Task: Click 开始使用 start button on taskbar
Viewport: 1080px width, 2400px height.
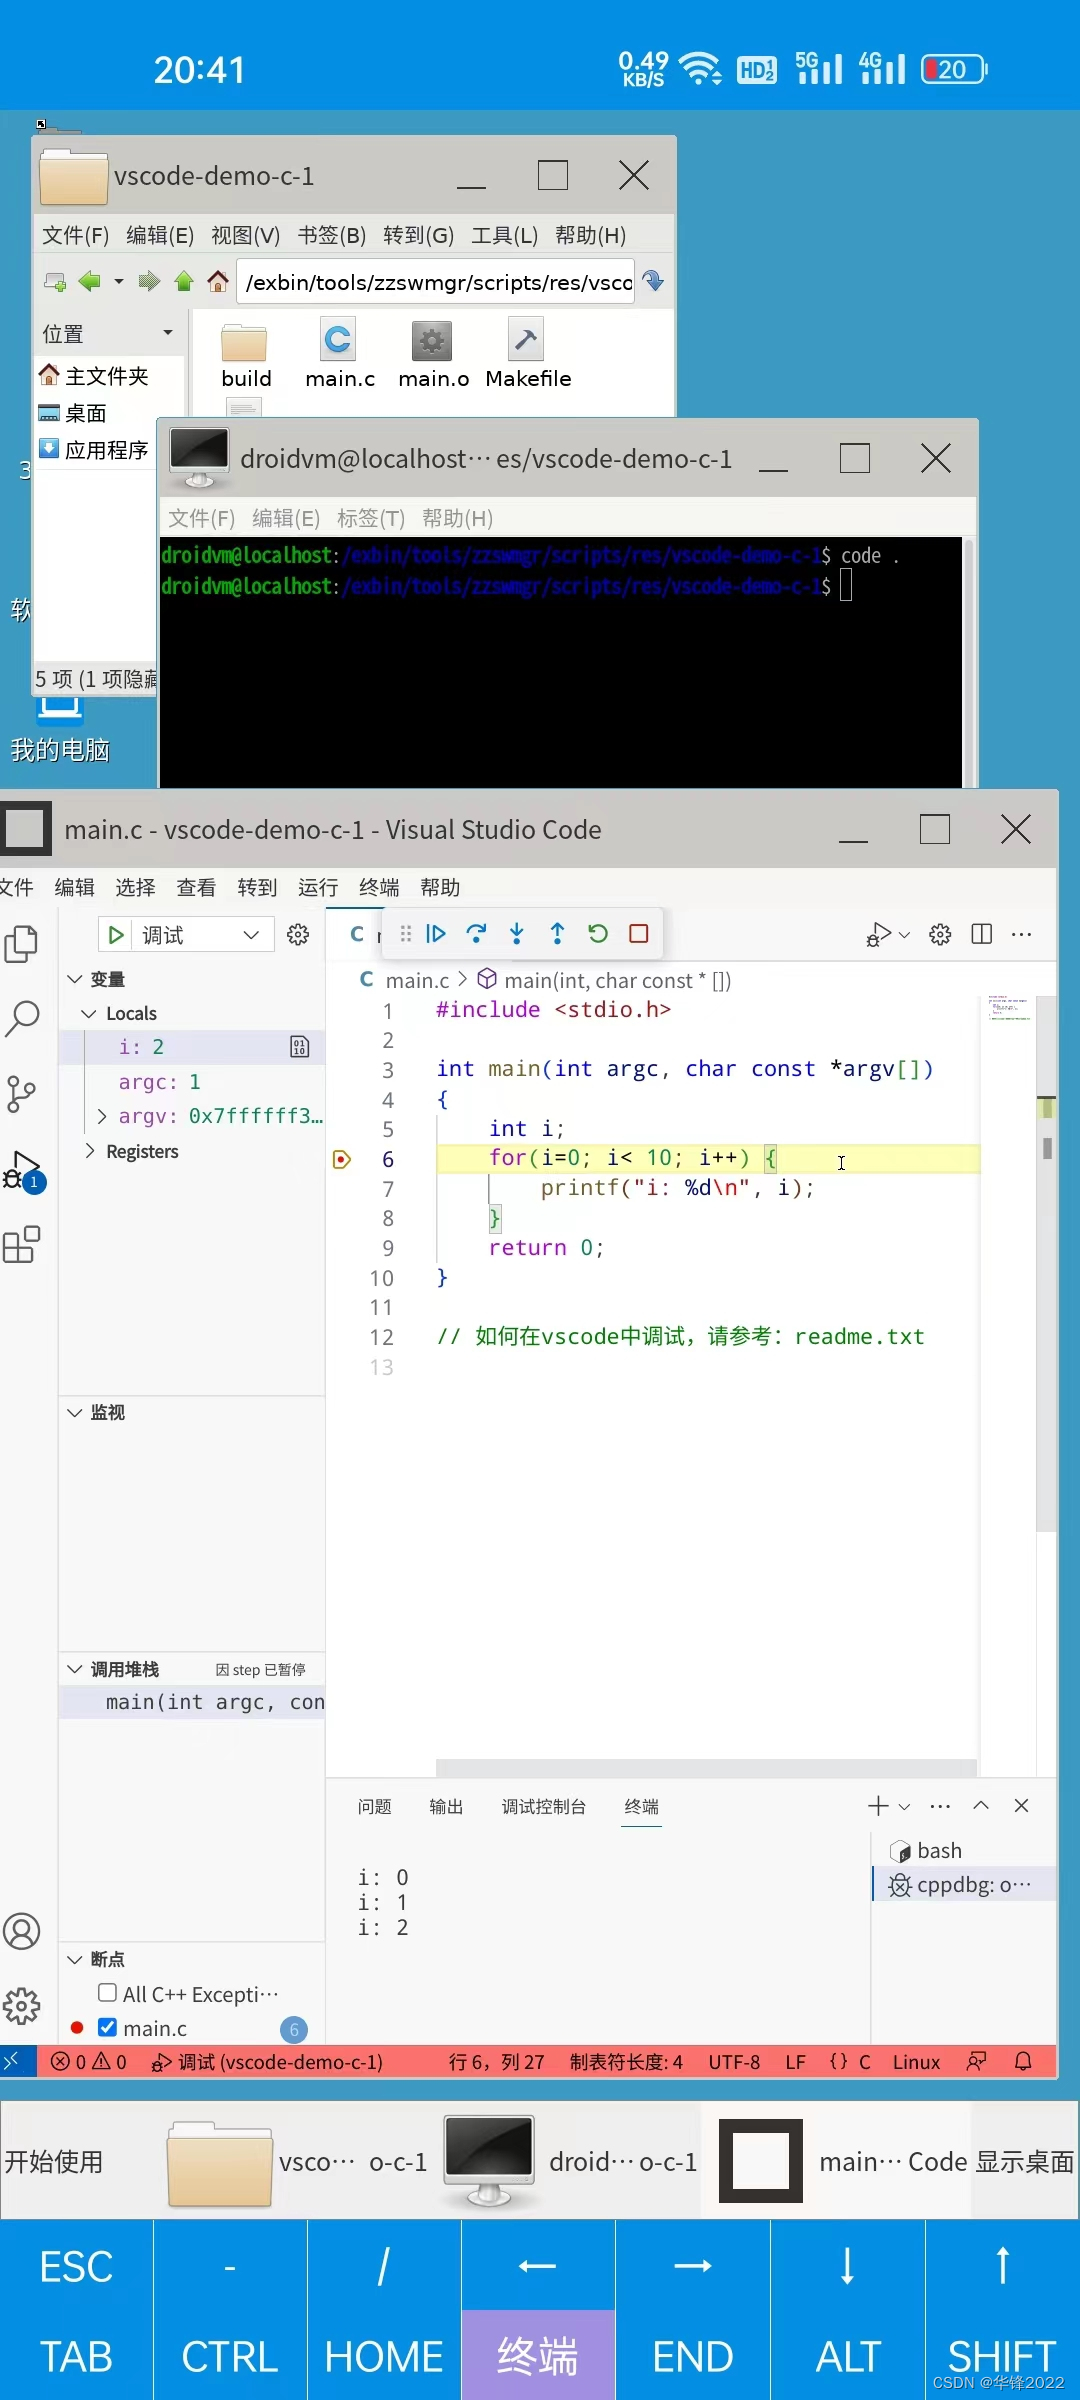Action: coord(54,2162)
